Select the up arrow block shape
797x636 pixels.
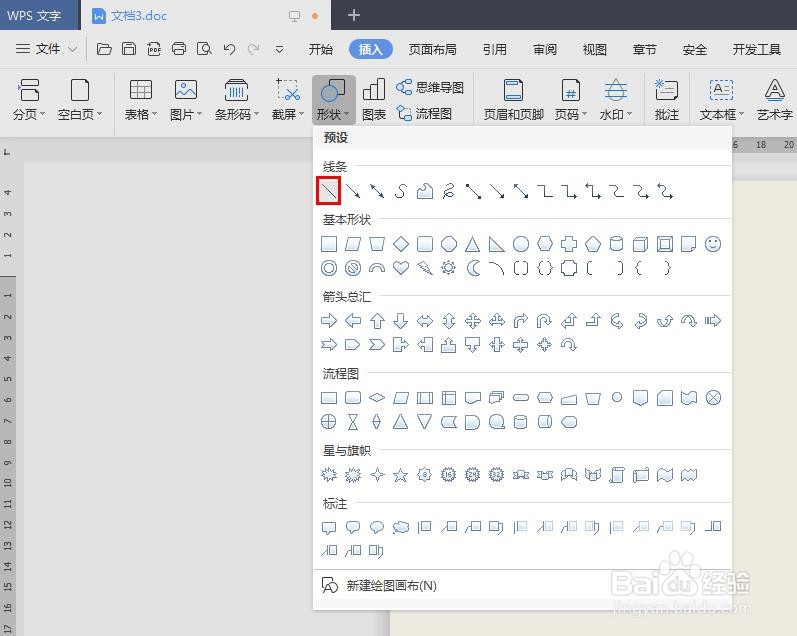point(377,321)
